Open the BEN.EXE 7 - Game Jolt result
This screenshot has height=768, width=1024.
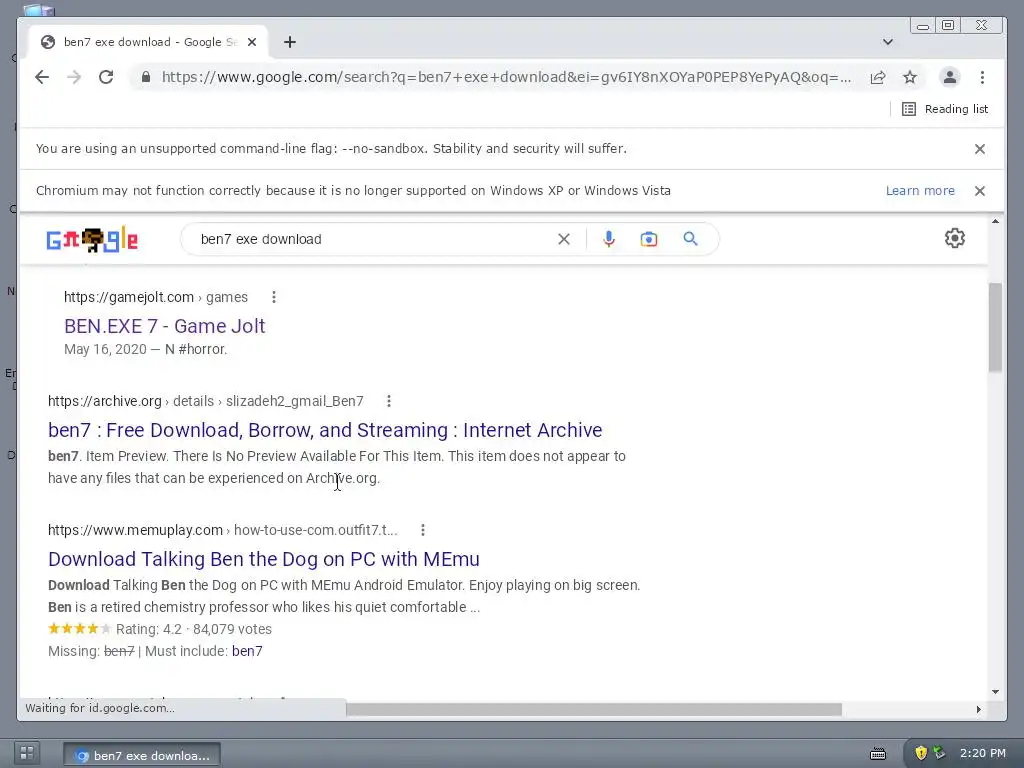click(165, 326)
